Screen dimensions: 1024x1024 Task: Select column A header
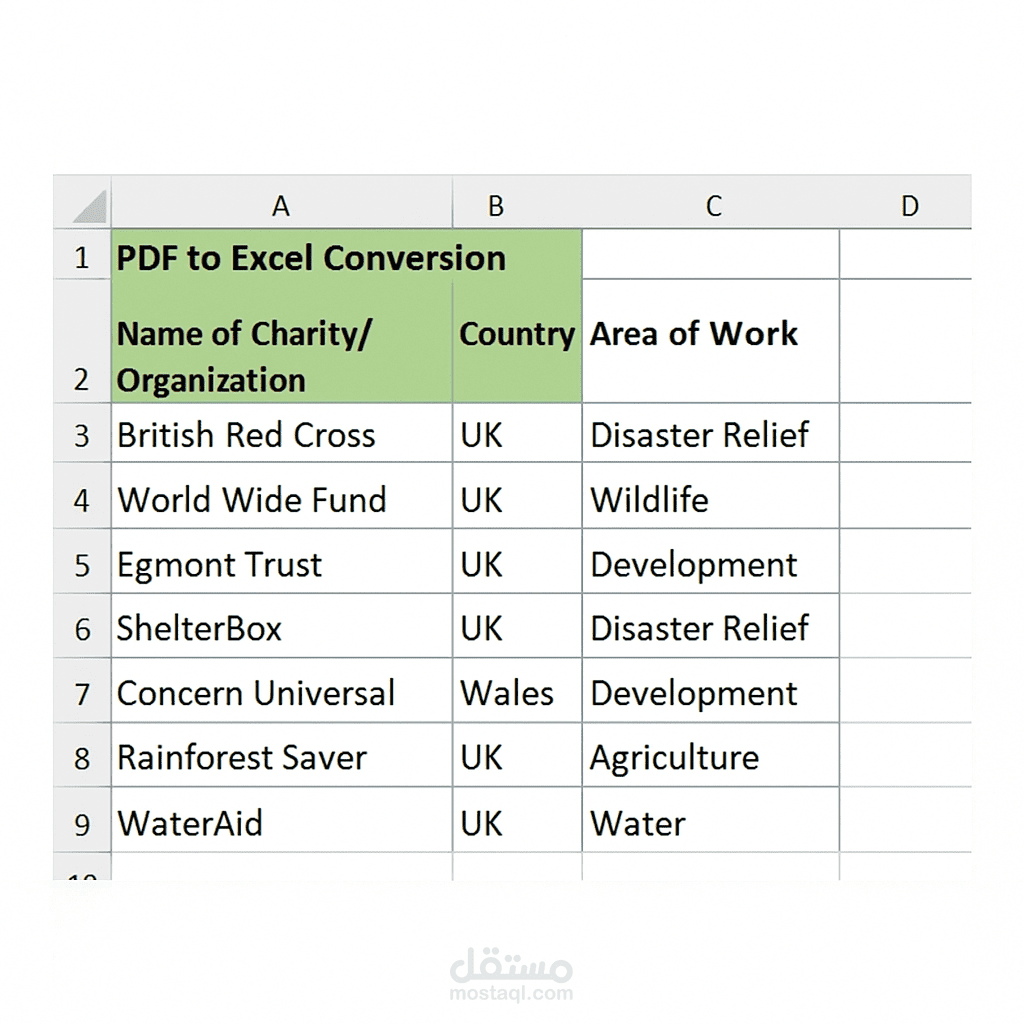(281, 205)
